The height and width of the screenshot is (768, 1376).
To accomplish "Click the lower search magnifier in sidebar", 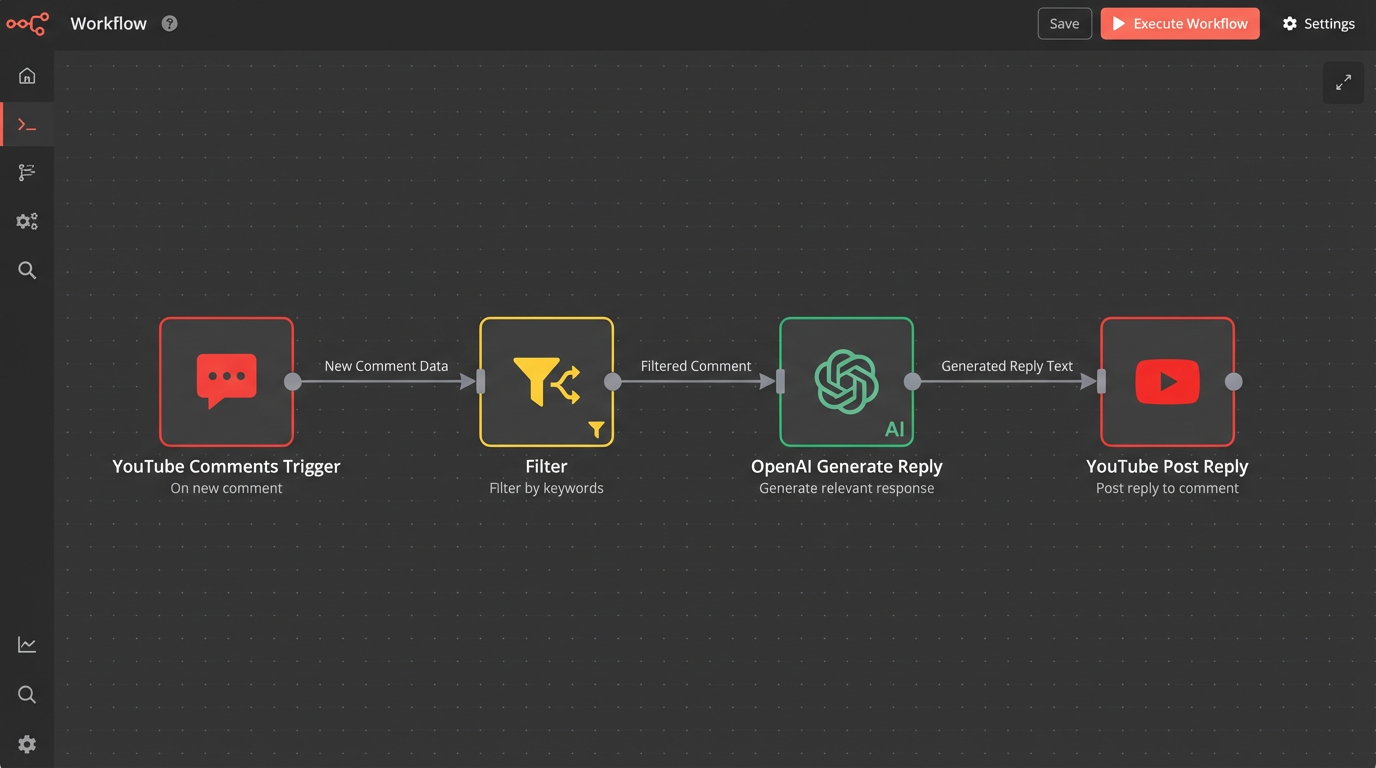I will (x=26, y=694).
